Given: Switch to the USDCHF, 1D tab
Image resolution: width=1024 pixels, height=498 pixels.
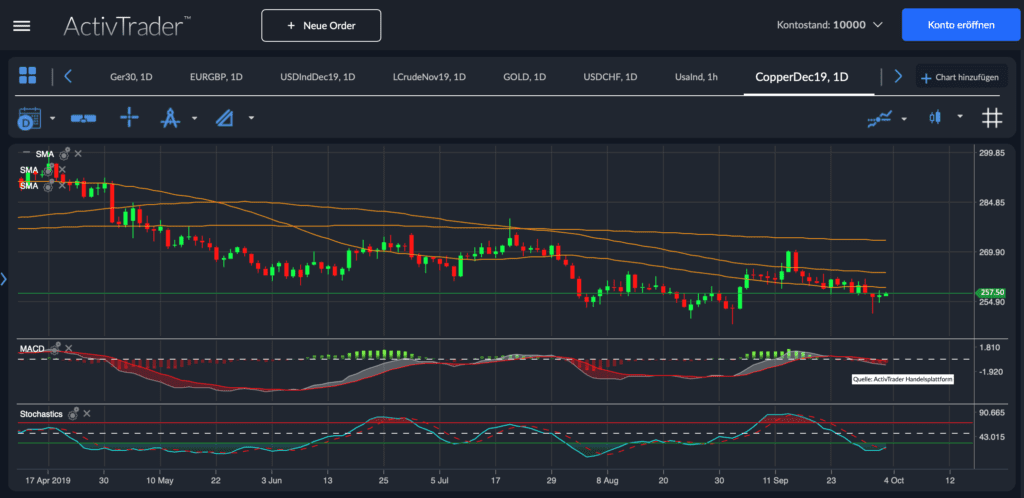Looking at the screenshot, I should (610, 77).
